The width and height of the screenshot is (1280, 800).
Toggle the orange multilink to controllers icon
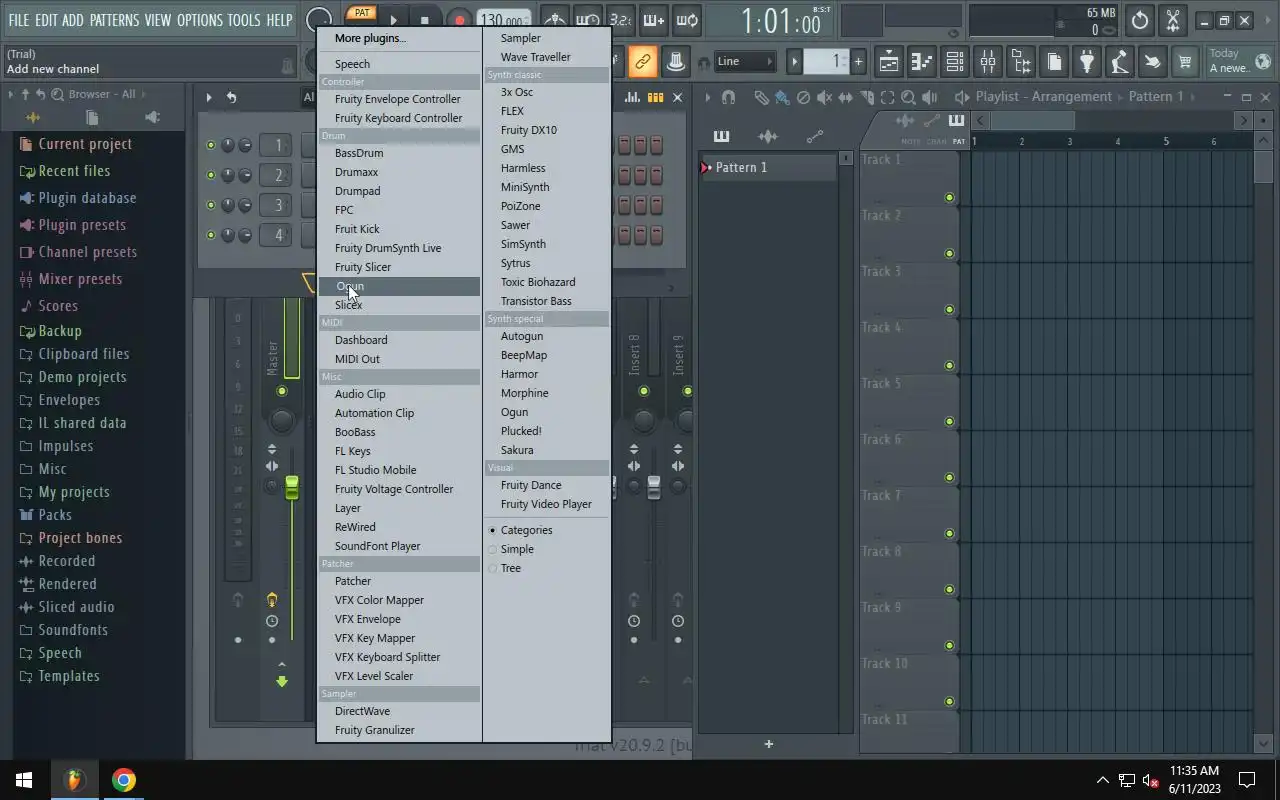[x=643, y=62]
